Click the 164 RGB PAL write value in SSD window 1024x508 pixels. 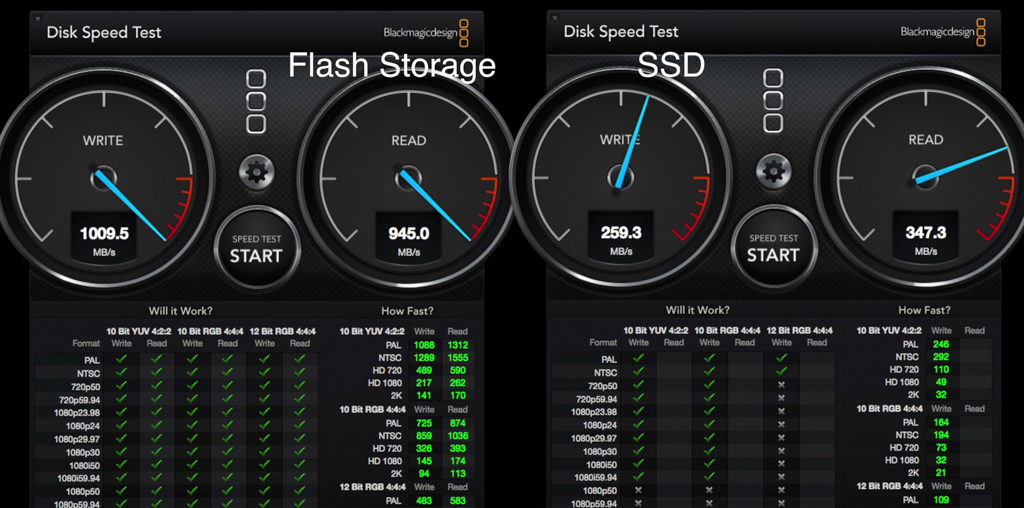pos(941,422)
